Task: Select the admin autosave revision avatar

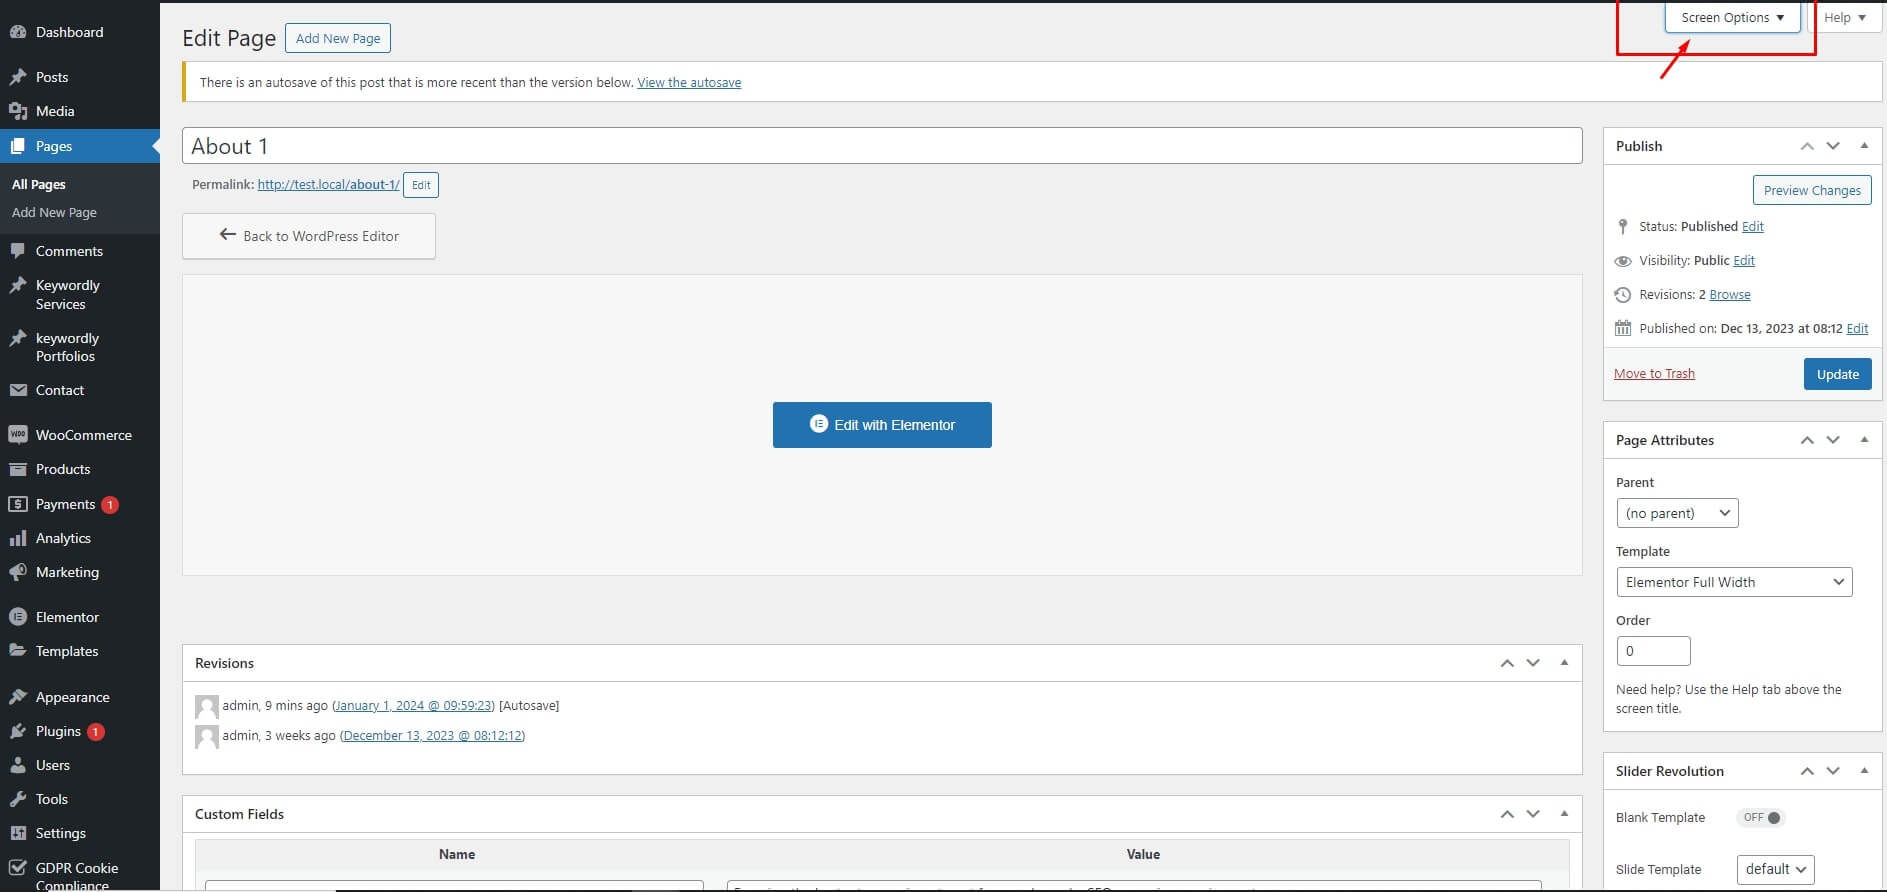Action: pyautogui.click(x=207, y=707)
